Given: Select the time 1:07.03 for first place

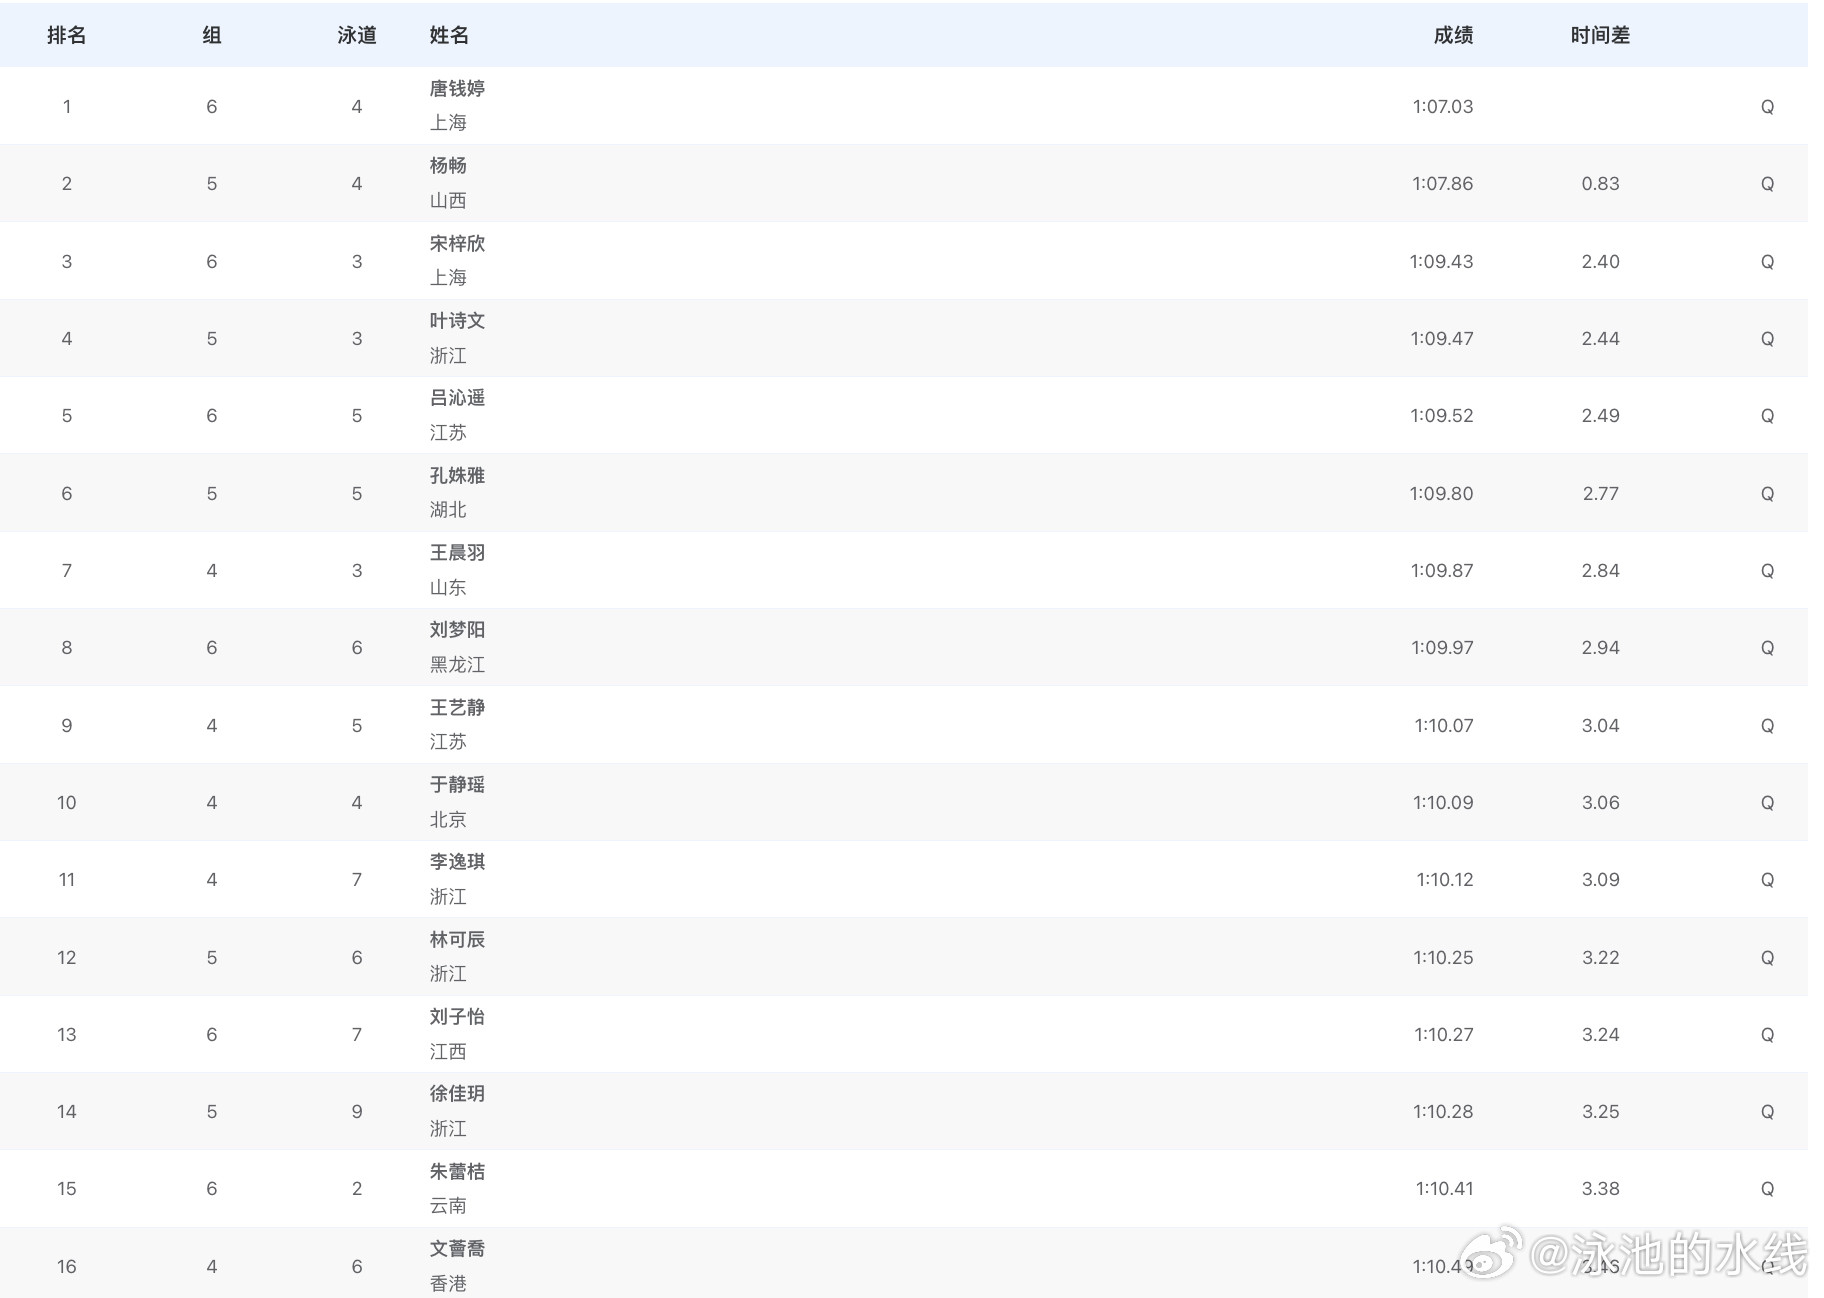Looking at the screenshot, I should pyautogui.click(x=1442, y=106).
